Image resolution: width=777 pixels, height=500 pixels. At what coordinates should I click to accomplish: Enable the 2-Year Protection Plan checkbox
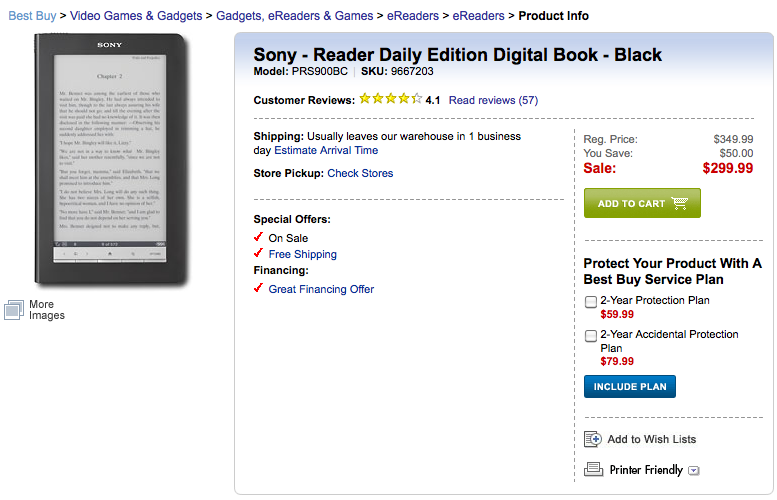click(x=591, y=301)
